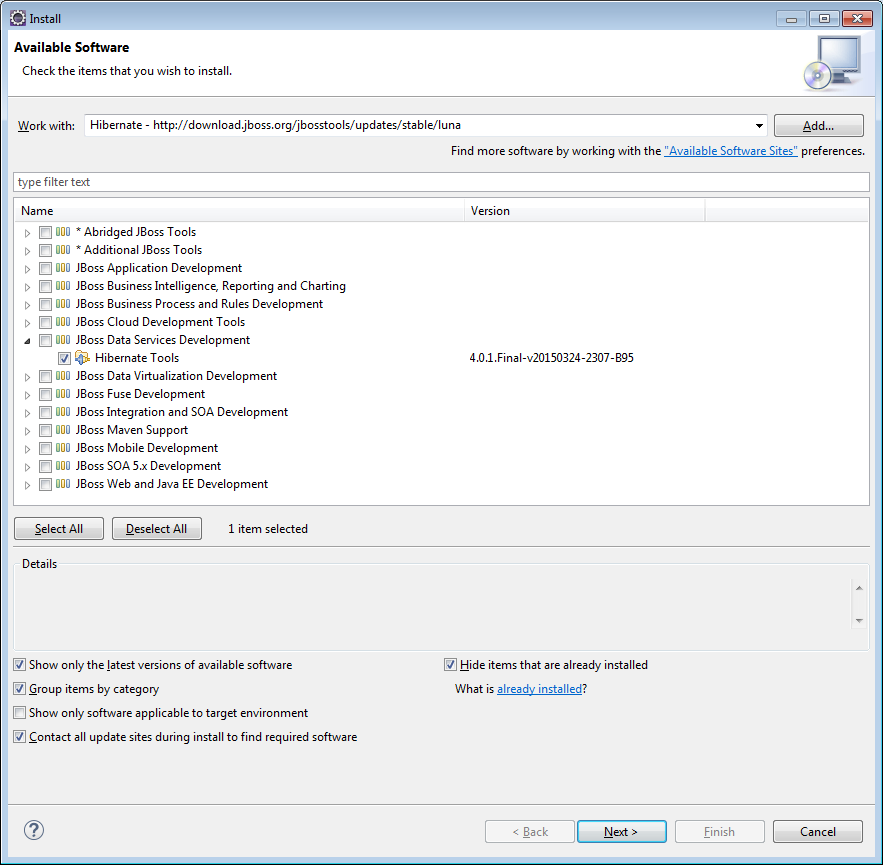Viewport: 883px width, 865px height.
Task: Check the JBoss Maven Support checkbox
Action: [x=45, y=430]
